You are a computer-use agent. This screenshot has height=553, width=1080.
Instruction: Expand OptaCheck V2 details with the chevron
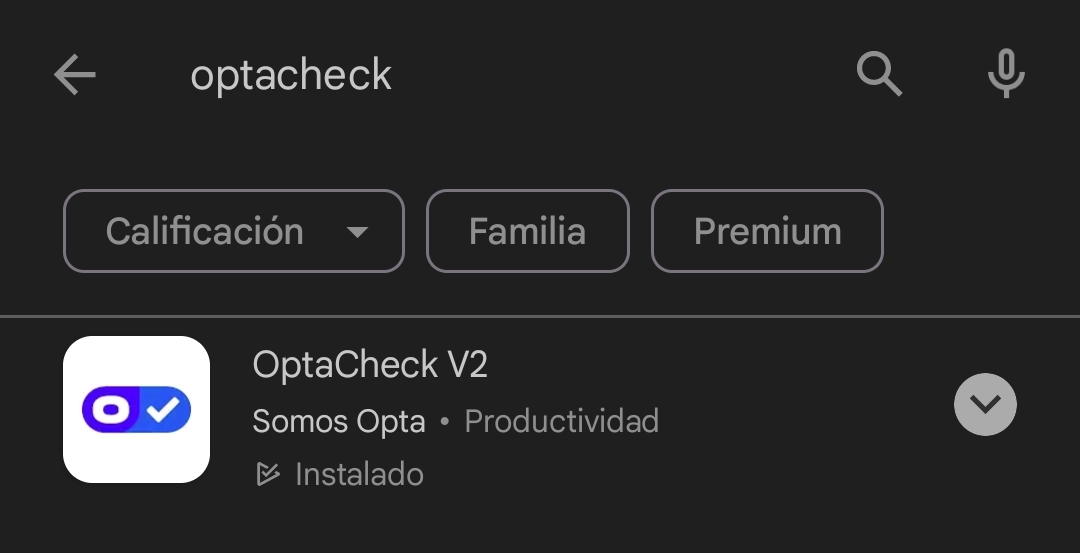pos(985,405)
